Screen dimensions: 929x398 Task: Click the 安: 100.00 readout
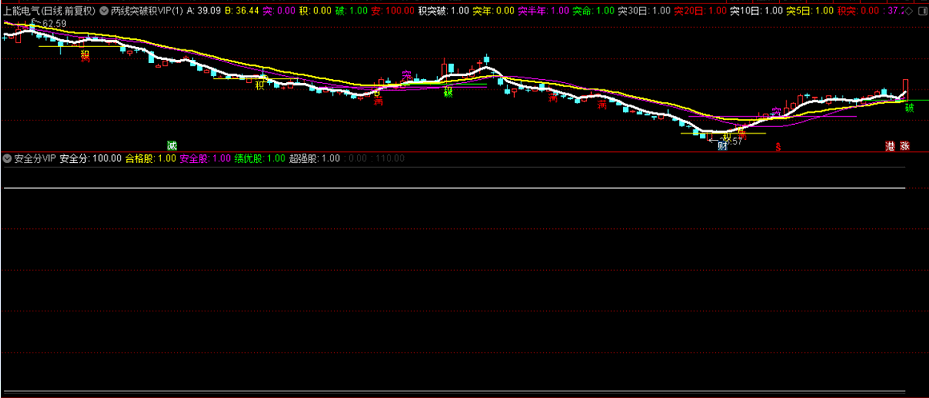(392, 11)
